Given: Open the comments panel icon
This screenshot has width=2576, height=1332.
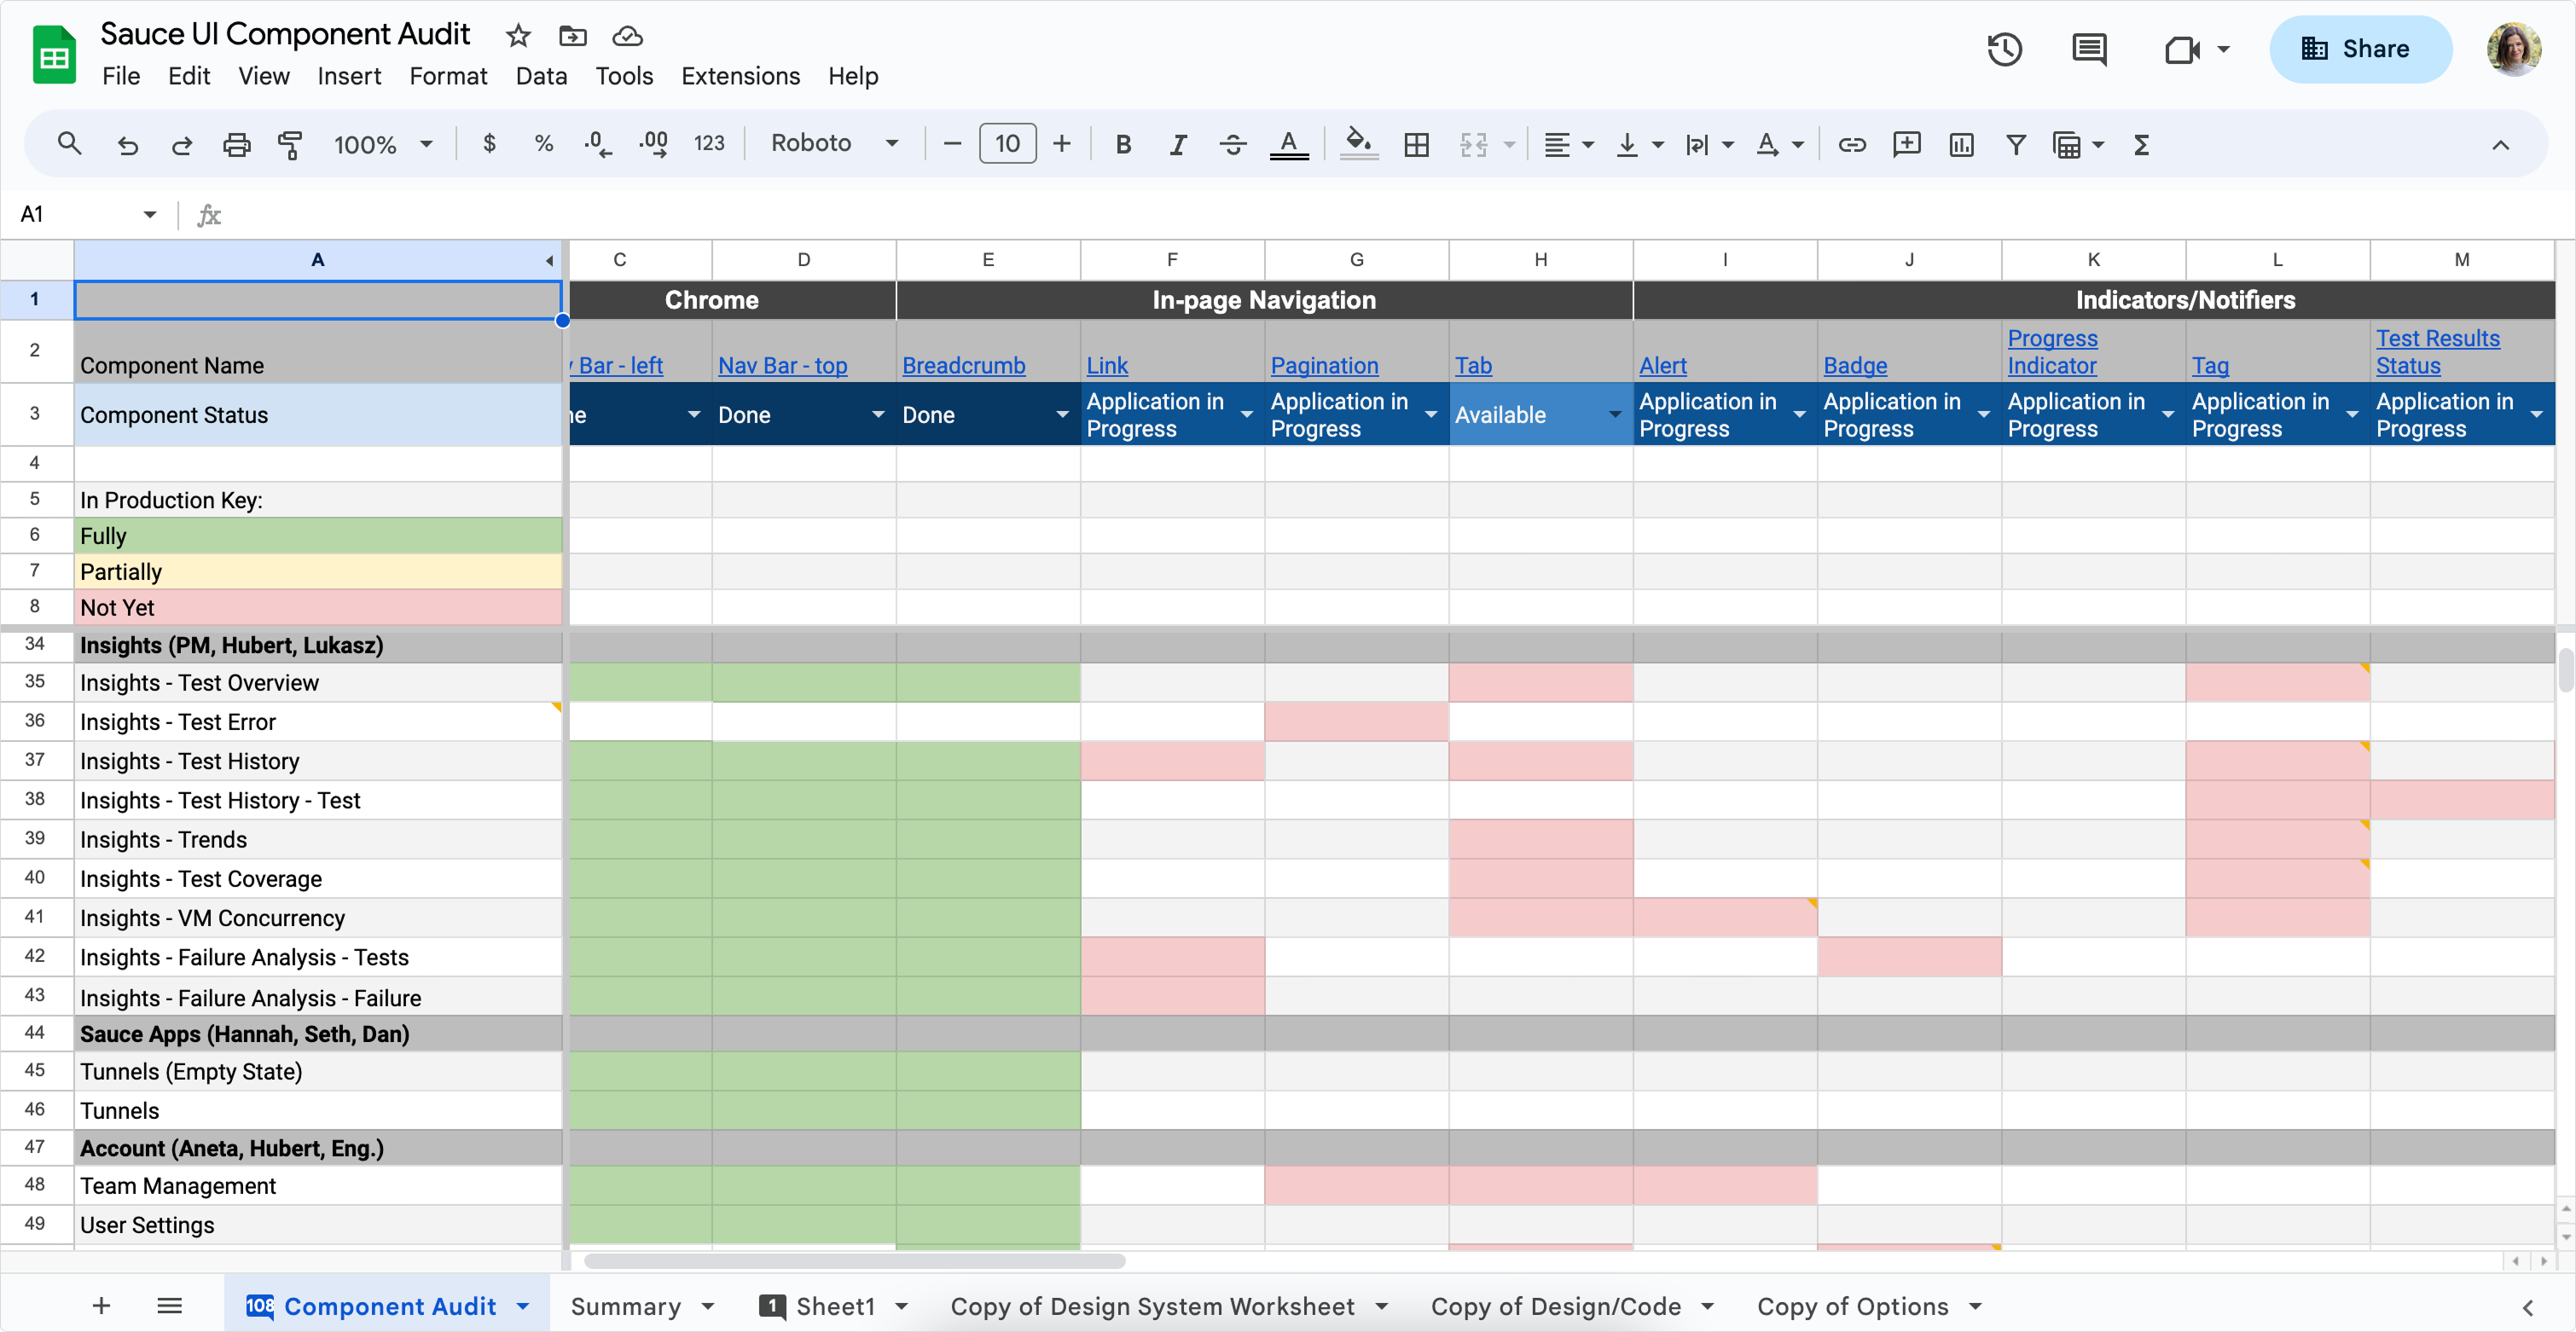Looking at the screenshot, I should (x=2089, y=49).
